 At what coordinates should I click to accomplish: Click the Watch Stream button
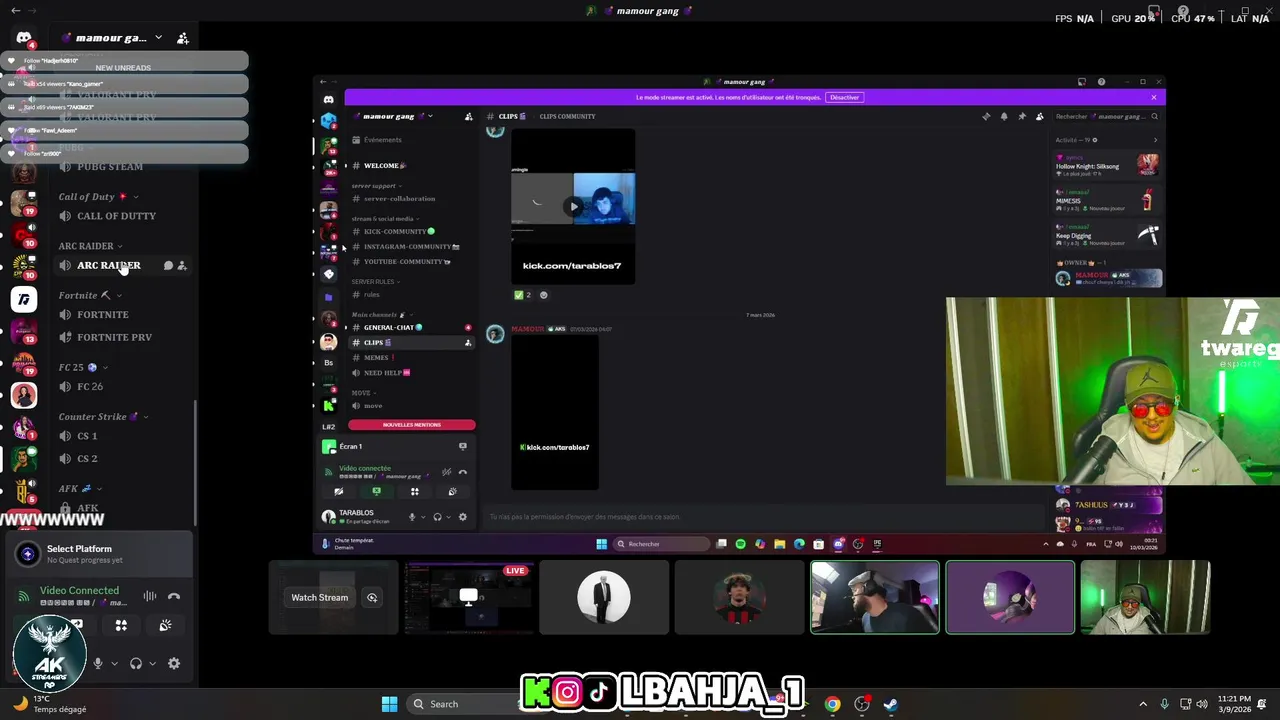[x=320, y=598]
